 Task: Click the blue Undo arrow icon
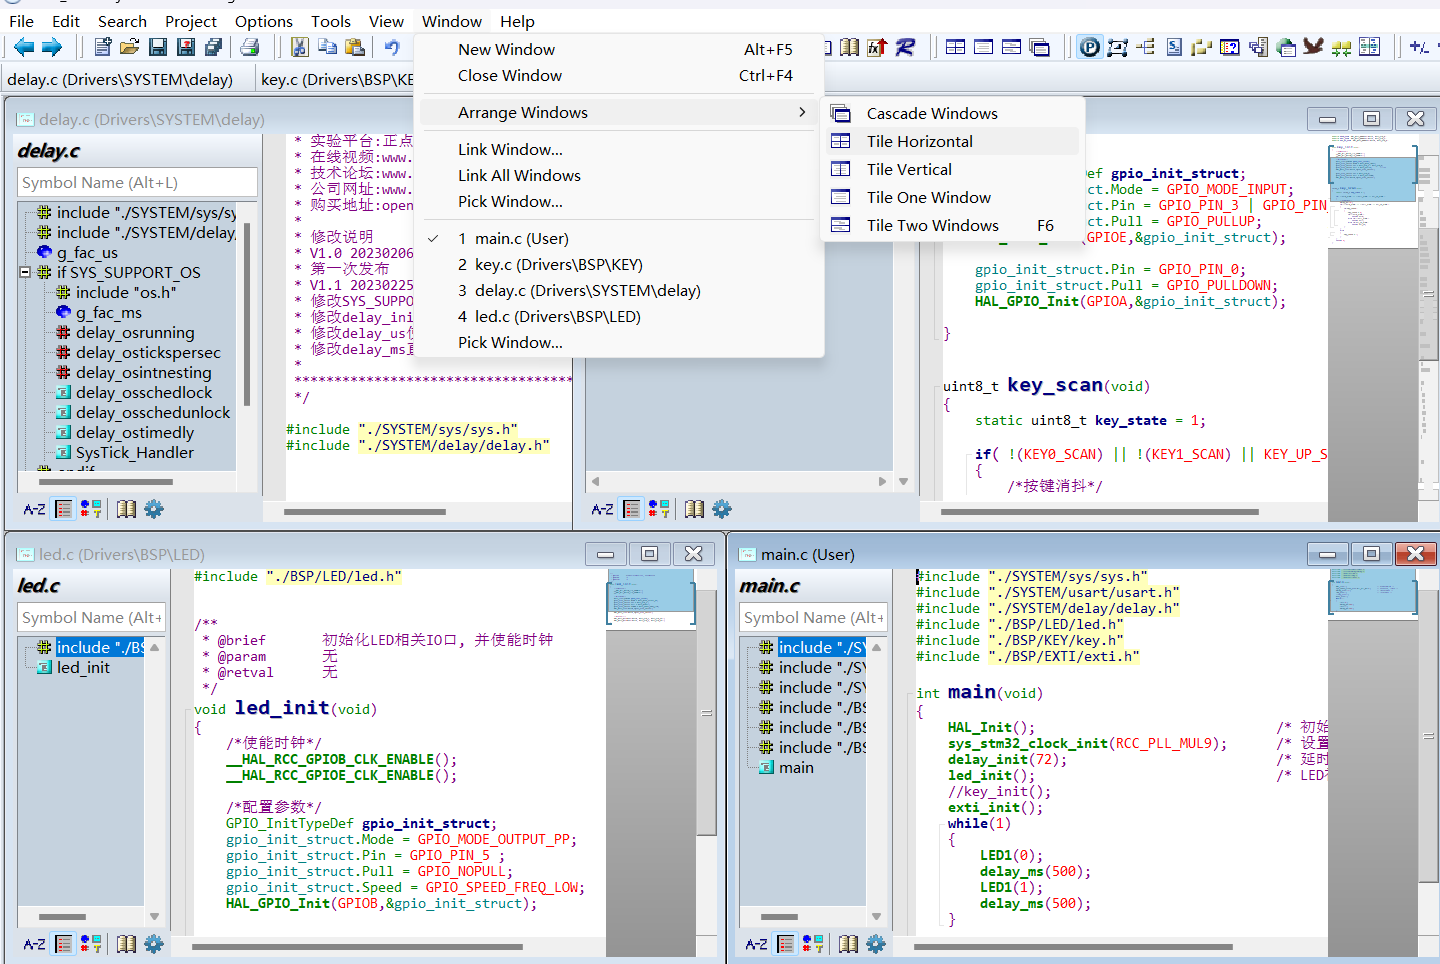tap(392, 46)
